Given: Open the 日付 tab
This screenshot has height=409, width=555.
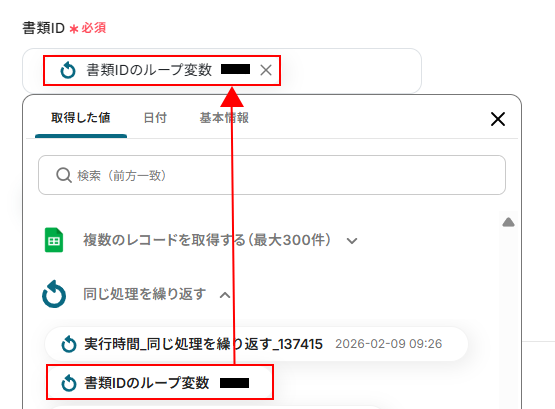Looking at the screenshot, I should tap(155, 118).
